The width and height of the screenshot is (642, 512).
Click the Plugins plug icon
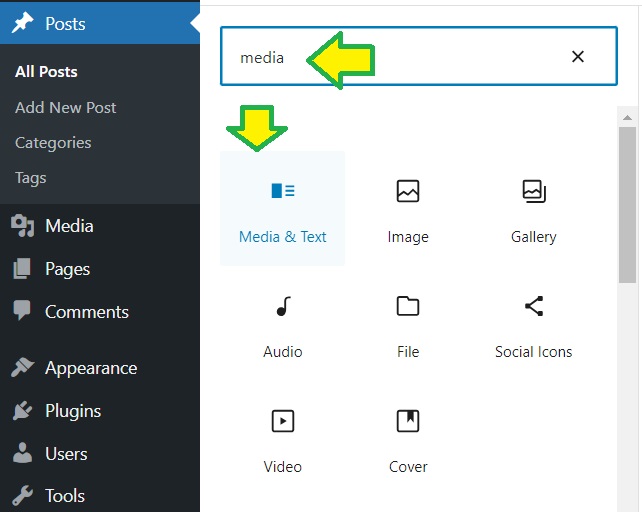click(x=23, y=411)
